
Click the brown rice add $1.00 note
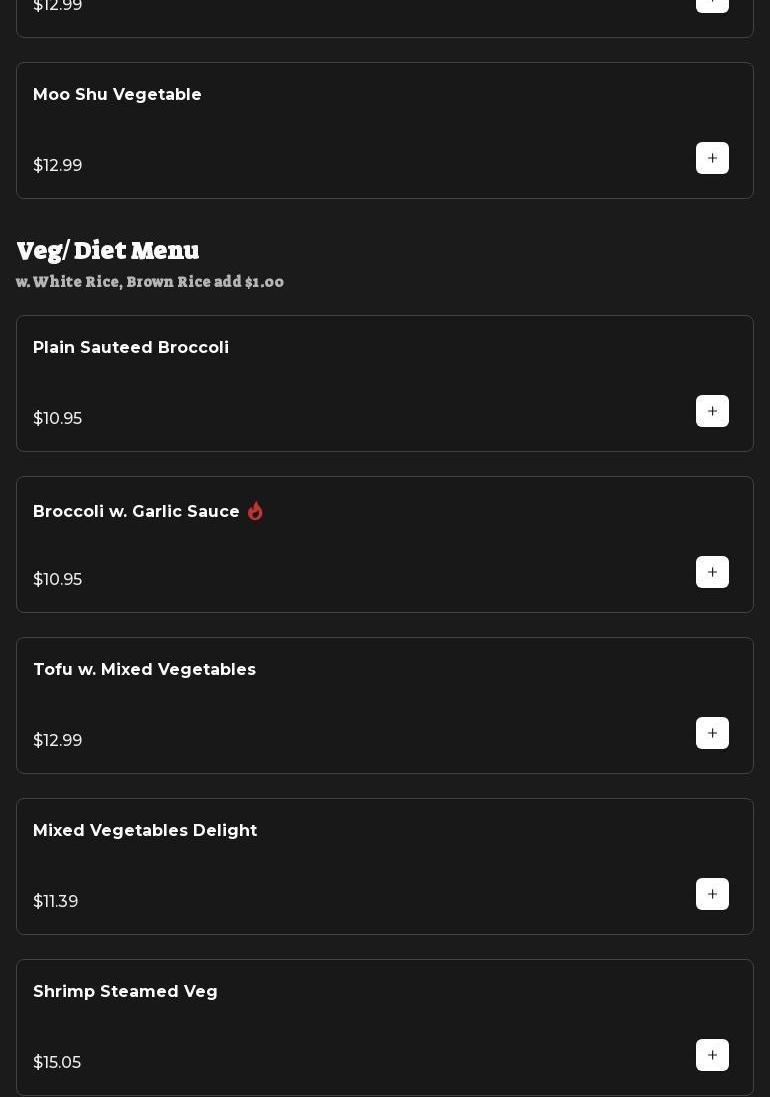coord(150,282)
